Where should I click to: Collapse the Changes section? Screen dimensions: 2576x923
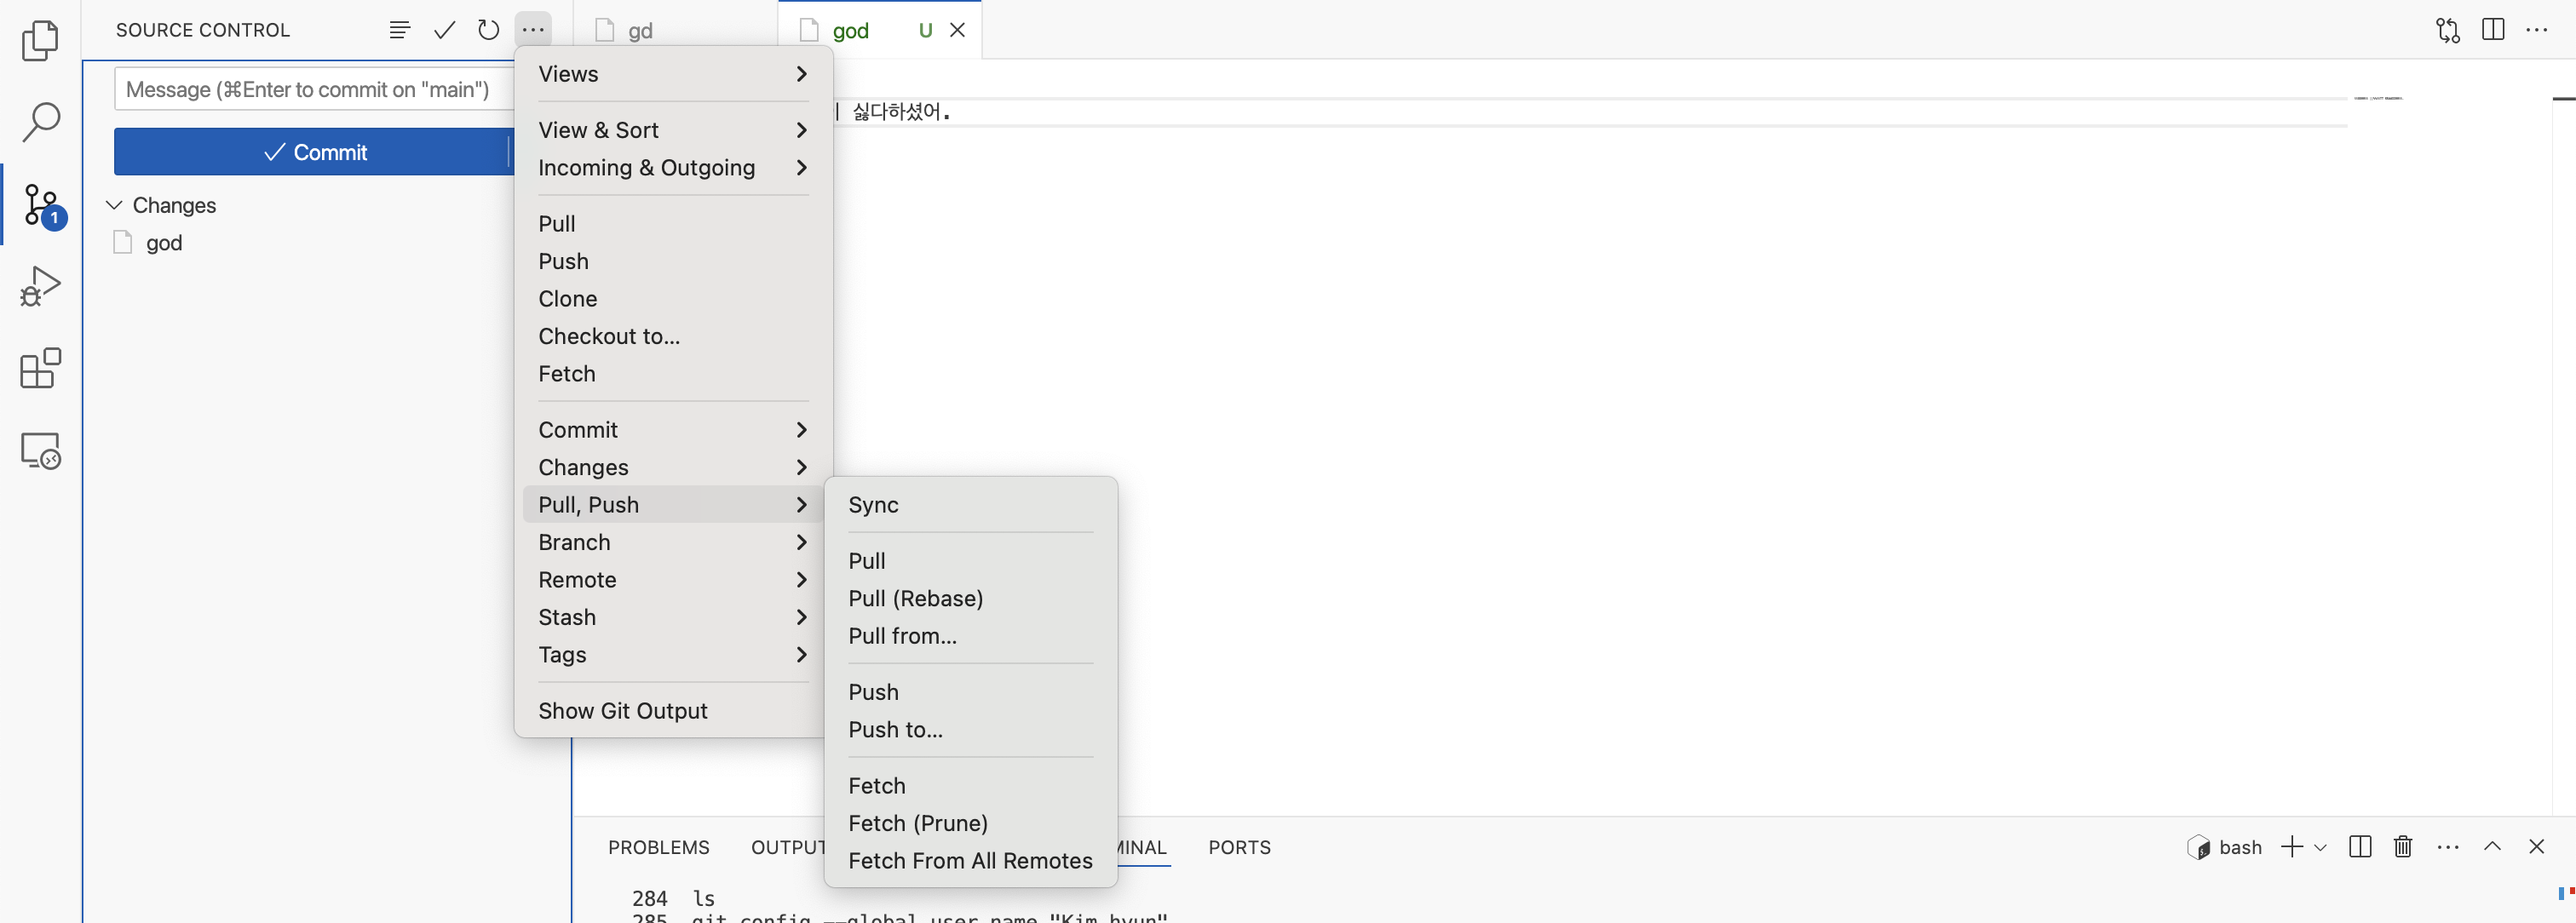(x=114, y=205)
